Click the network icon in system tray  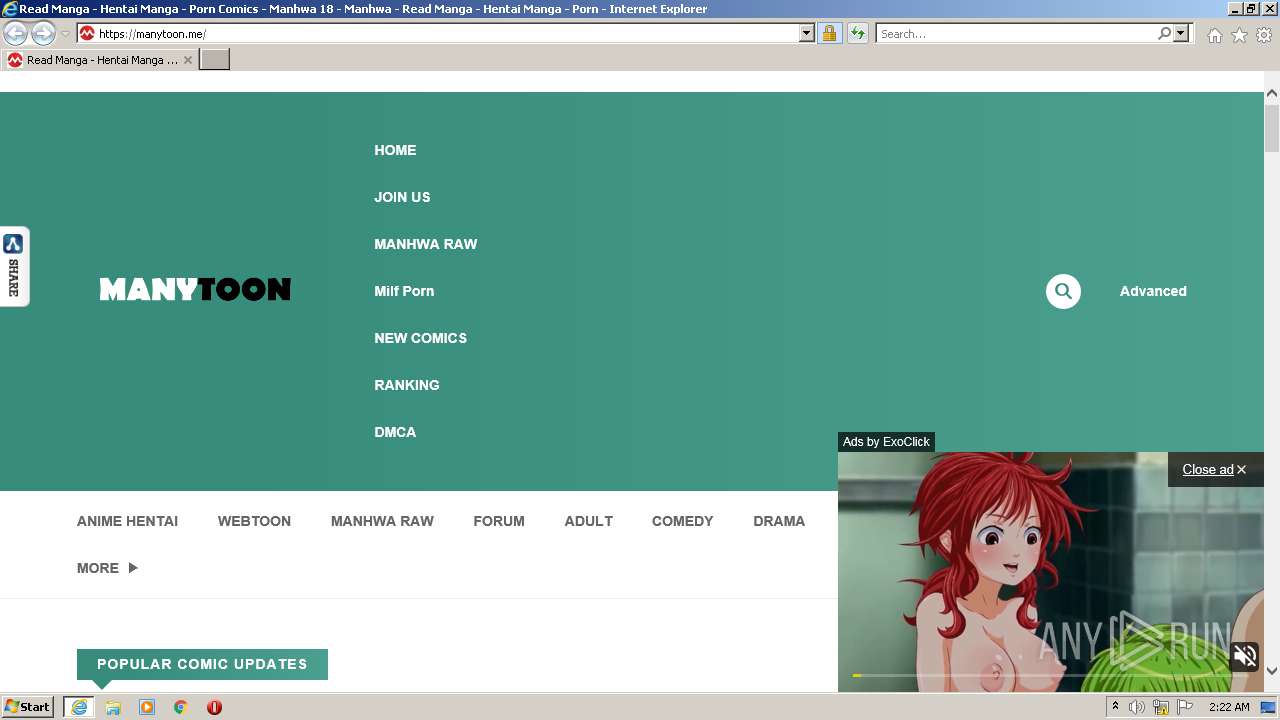click(1161, 707)
